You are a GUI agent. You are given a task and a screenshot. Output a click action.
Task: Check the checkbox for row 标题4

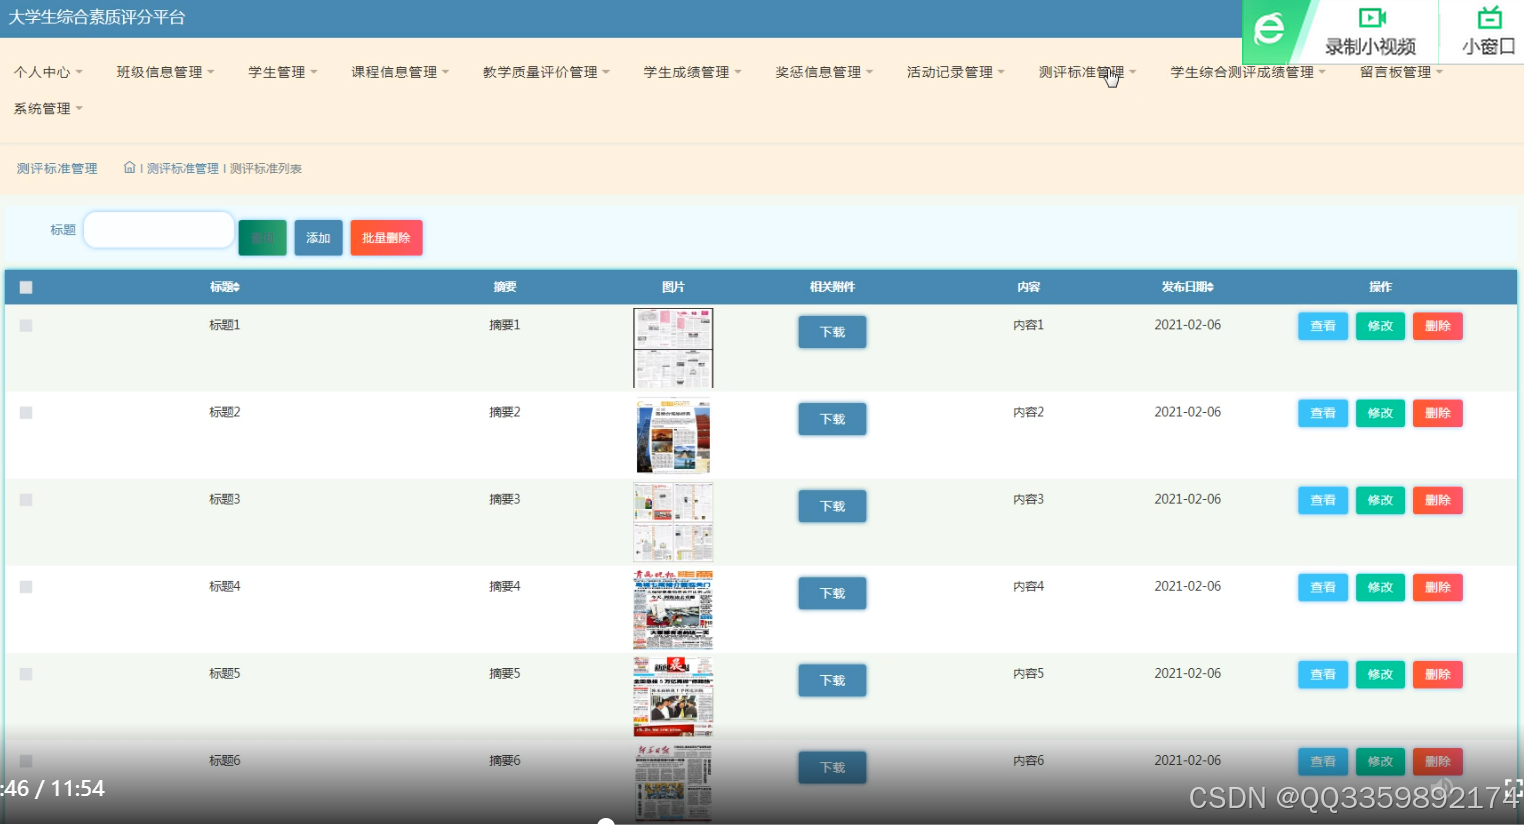coord(26,587)
